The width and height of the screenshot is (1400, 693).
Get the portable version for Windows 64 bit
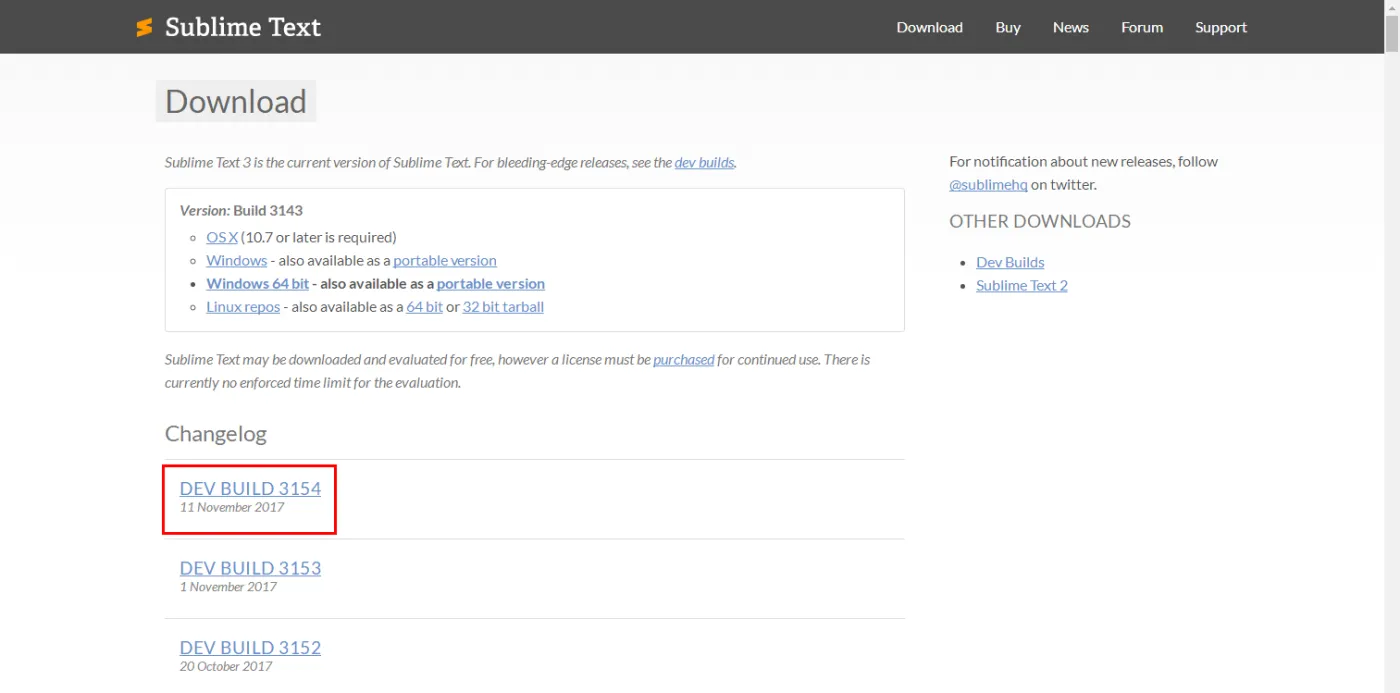pyautogui.click(x=490, y=283)
